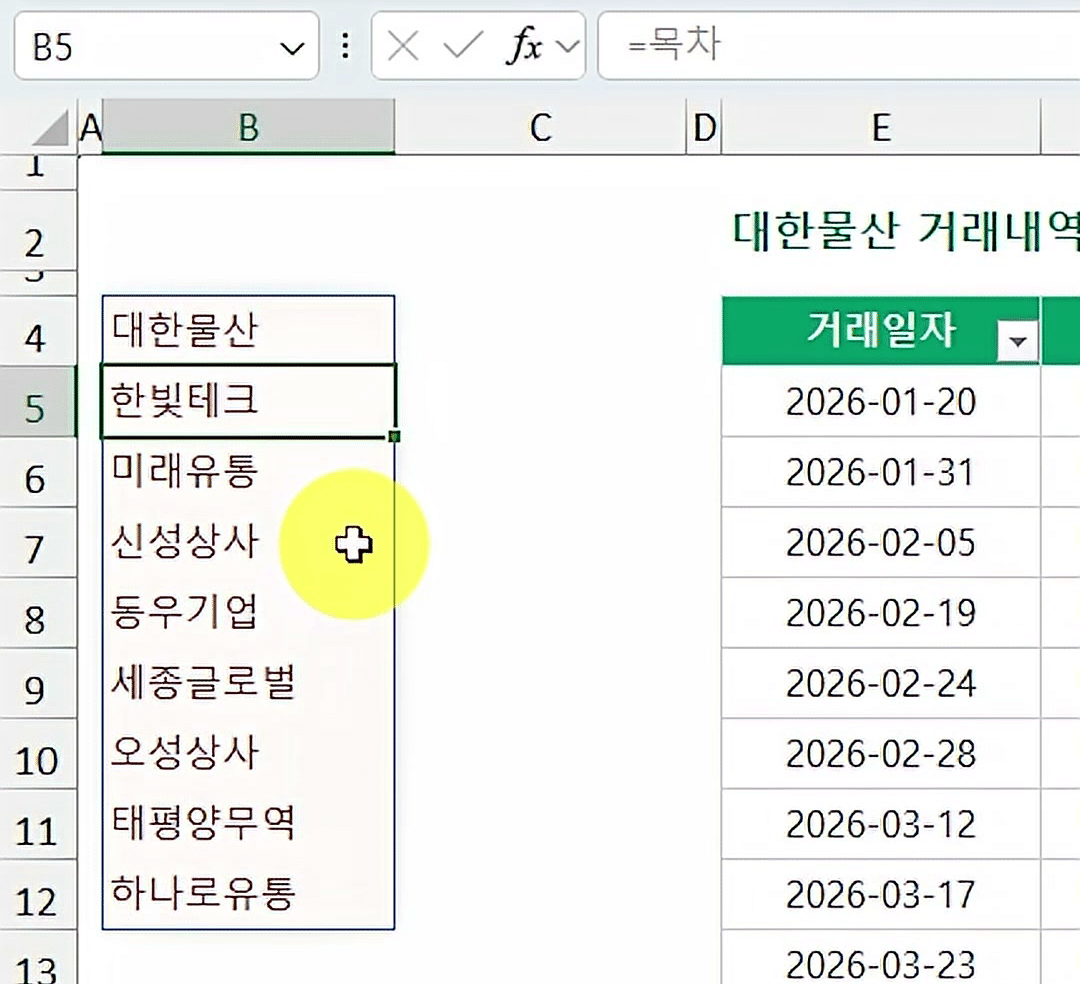1080x984 pixels.
Task: Click the 하나로유통 cell
Action: click(249, 894)
